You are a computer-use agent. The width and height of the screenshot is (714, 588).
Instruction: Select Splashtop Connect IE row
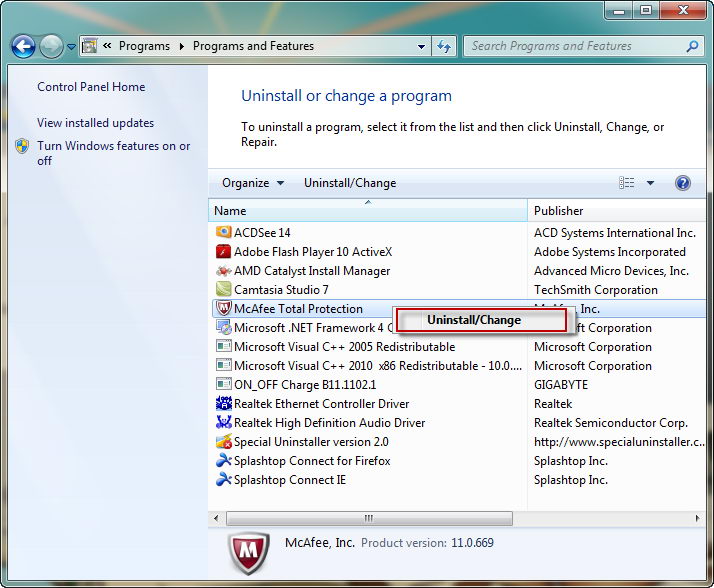click(x=459, y=480)
